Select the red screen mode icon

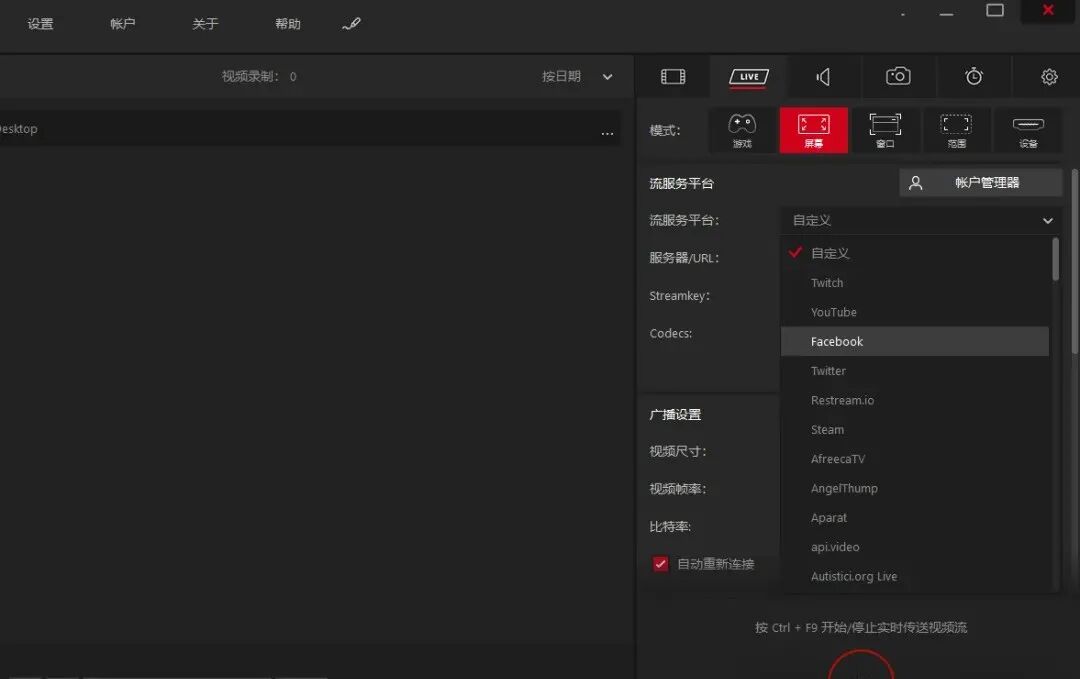tap(813, 130)
